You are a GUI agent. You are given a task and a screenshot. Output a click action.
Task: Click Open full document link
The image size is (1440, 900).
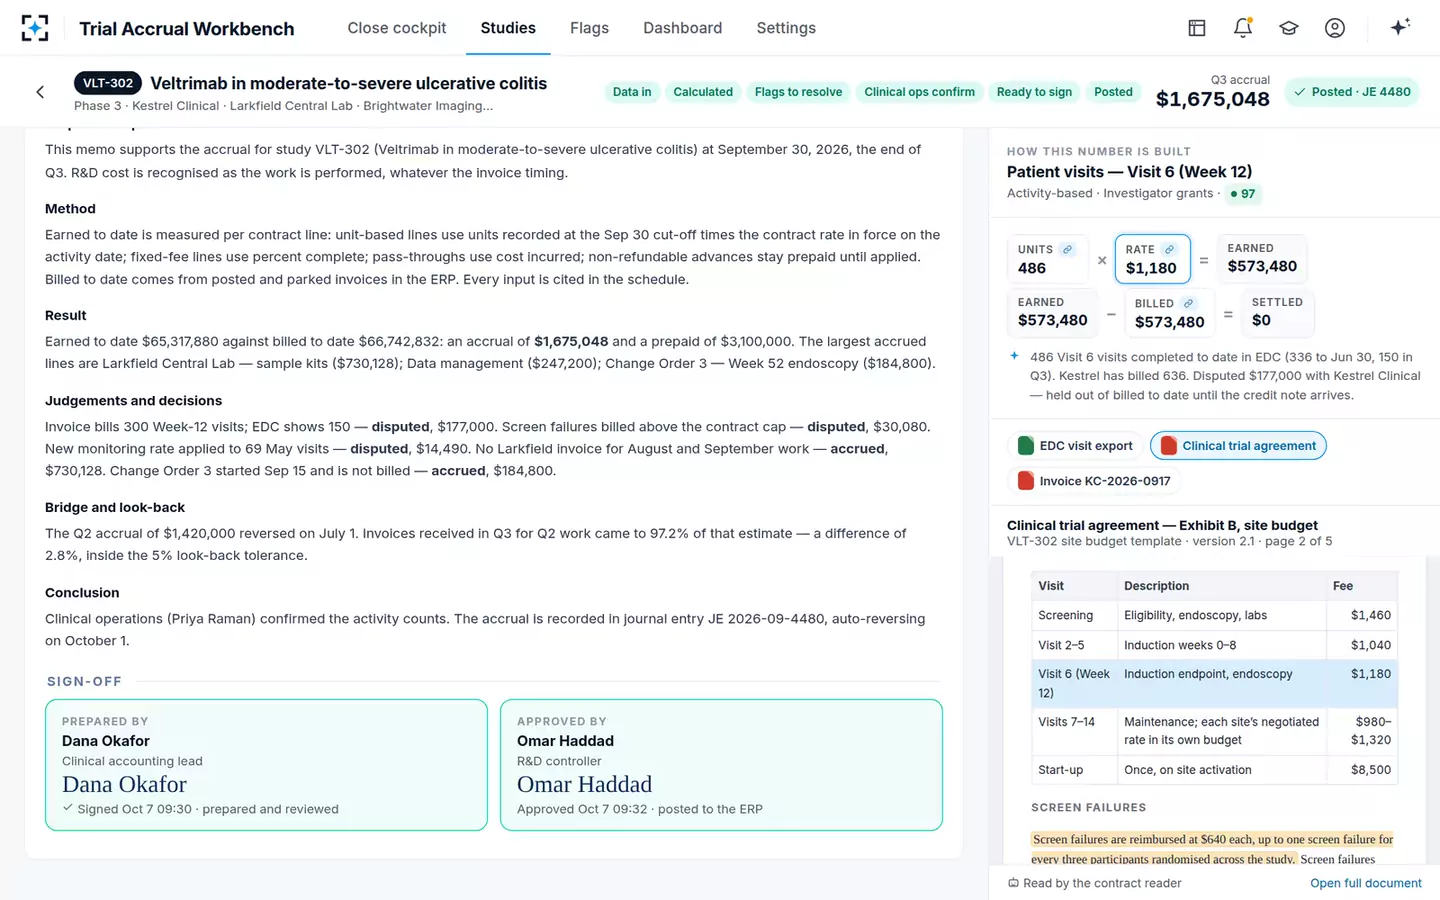[1365, 883]
